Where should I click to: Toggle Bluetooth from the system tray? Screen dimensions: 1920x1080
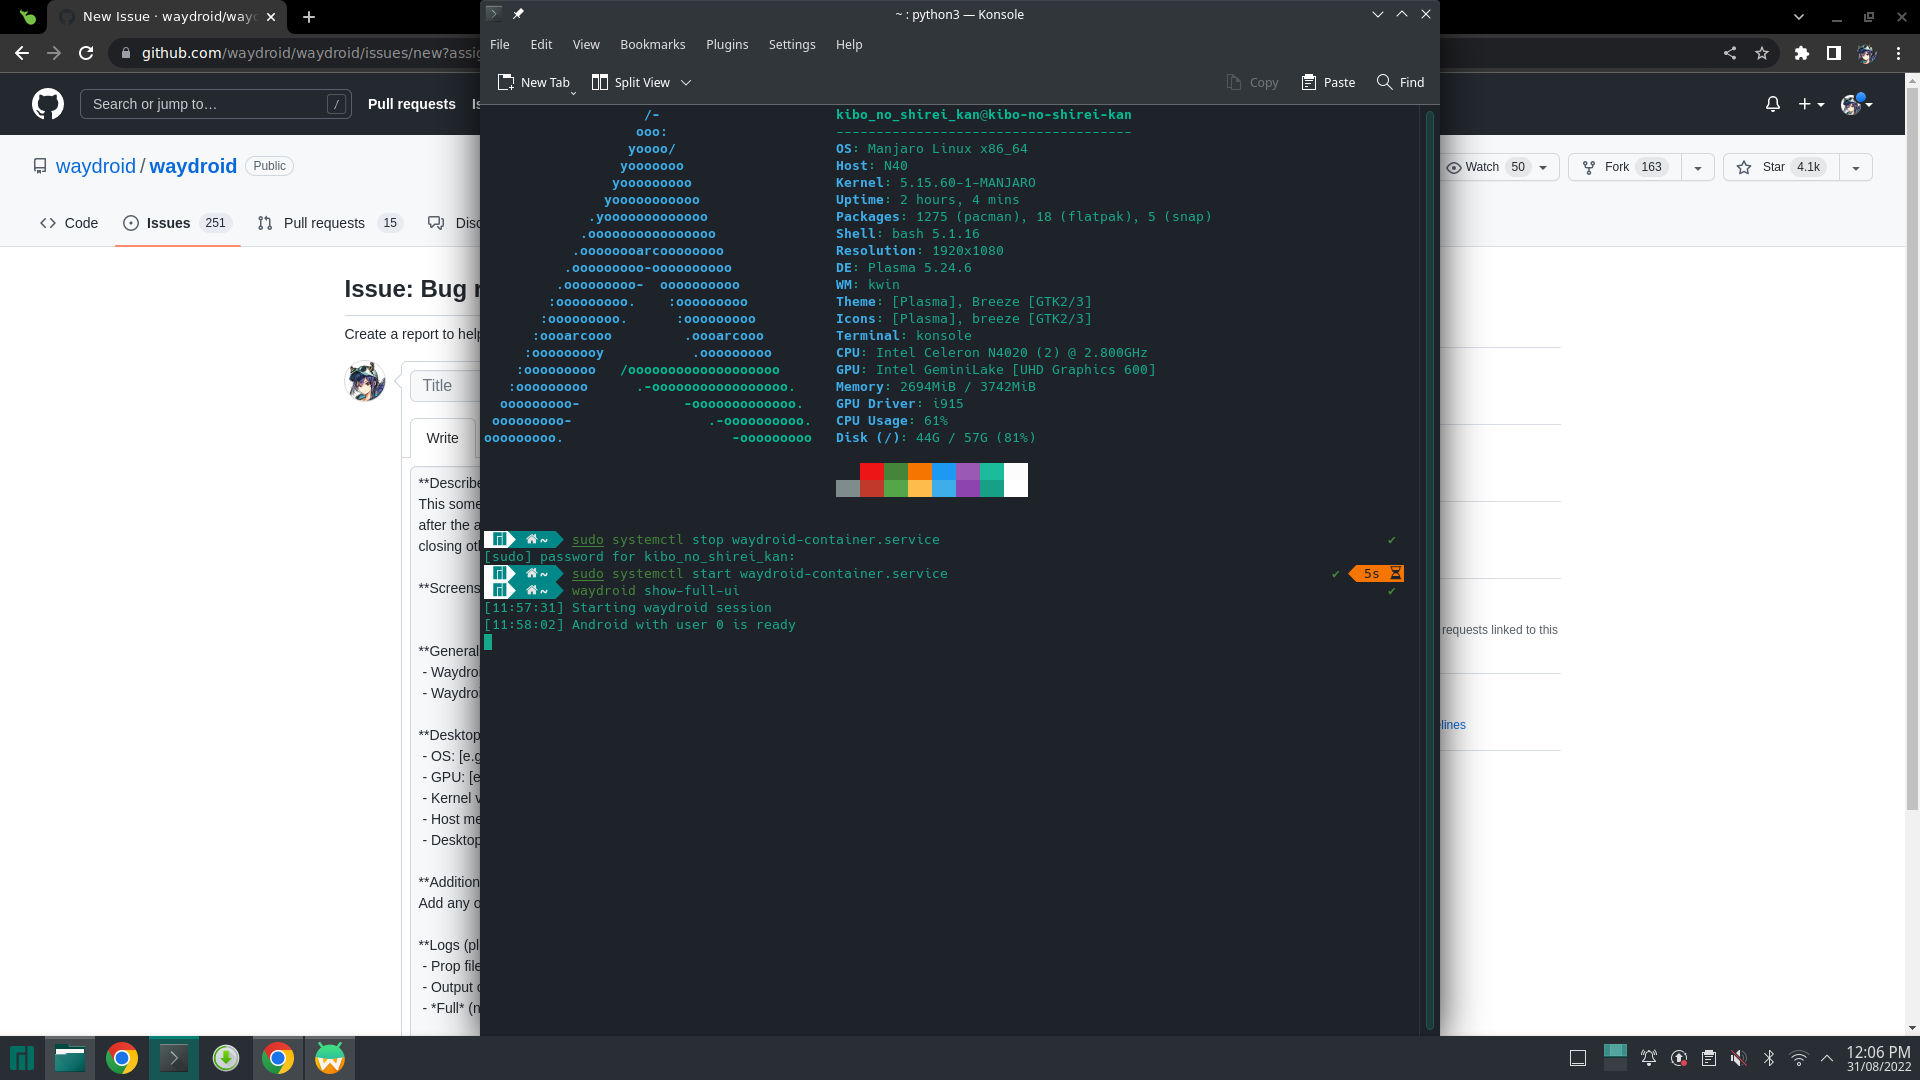(1771, 1058)
